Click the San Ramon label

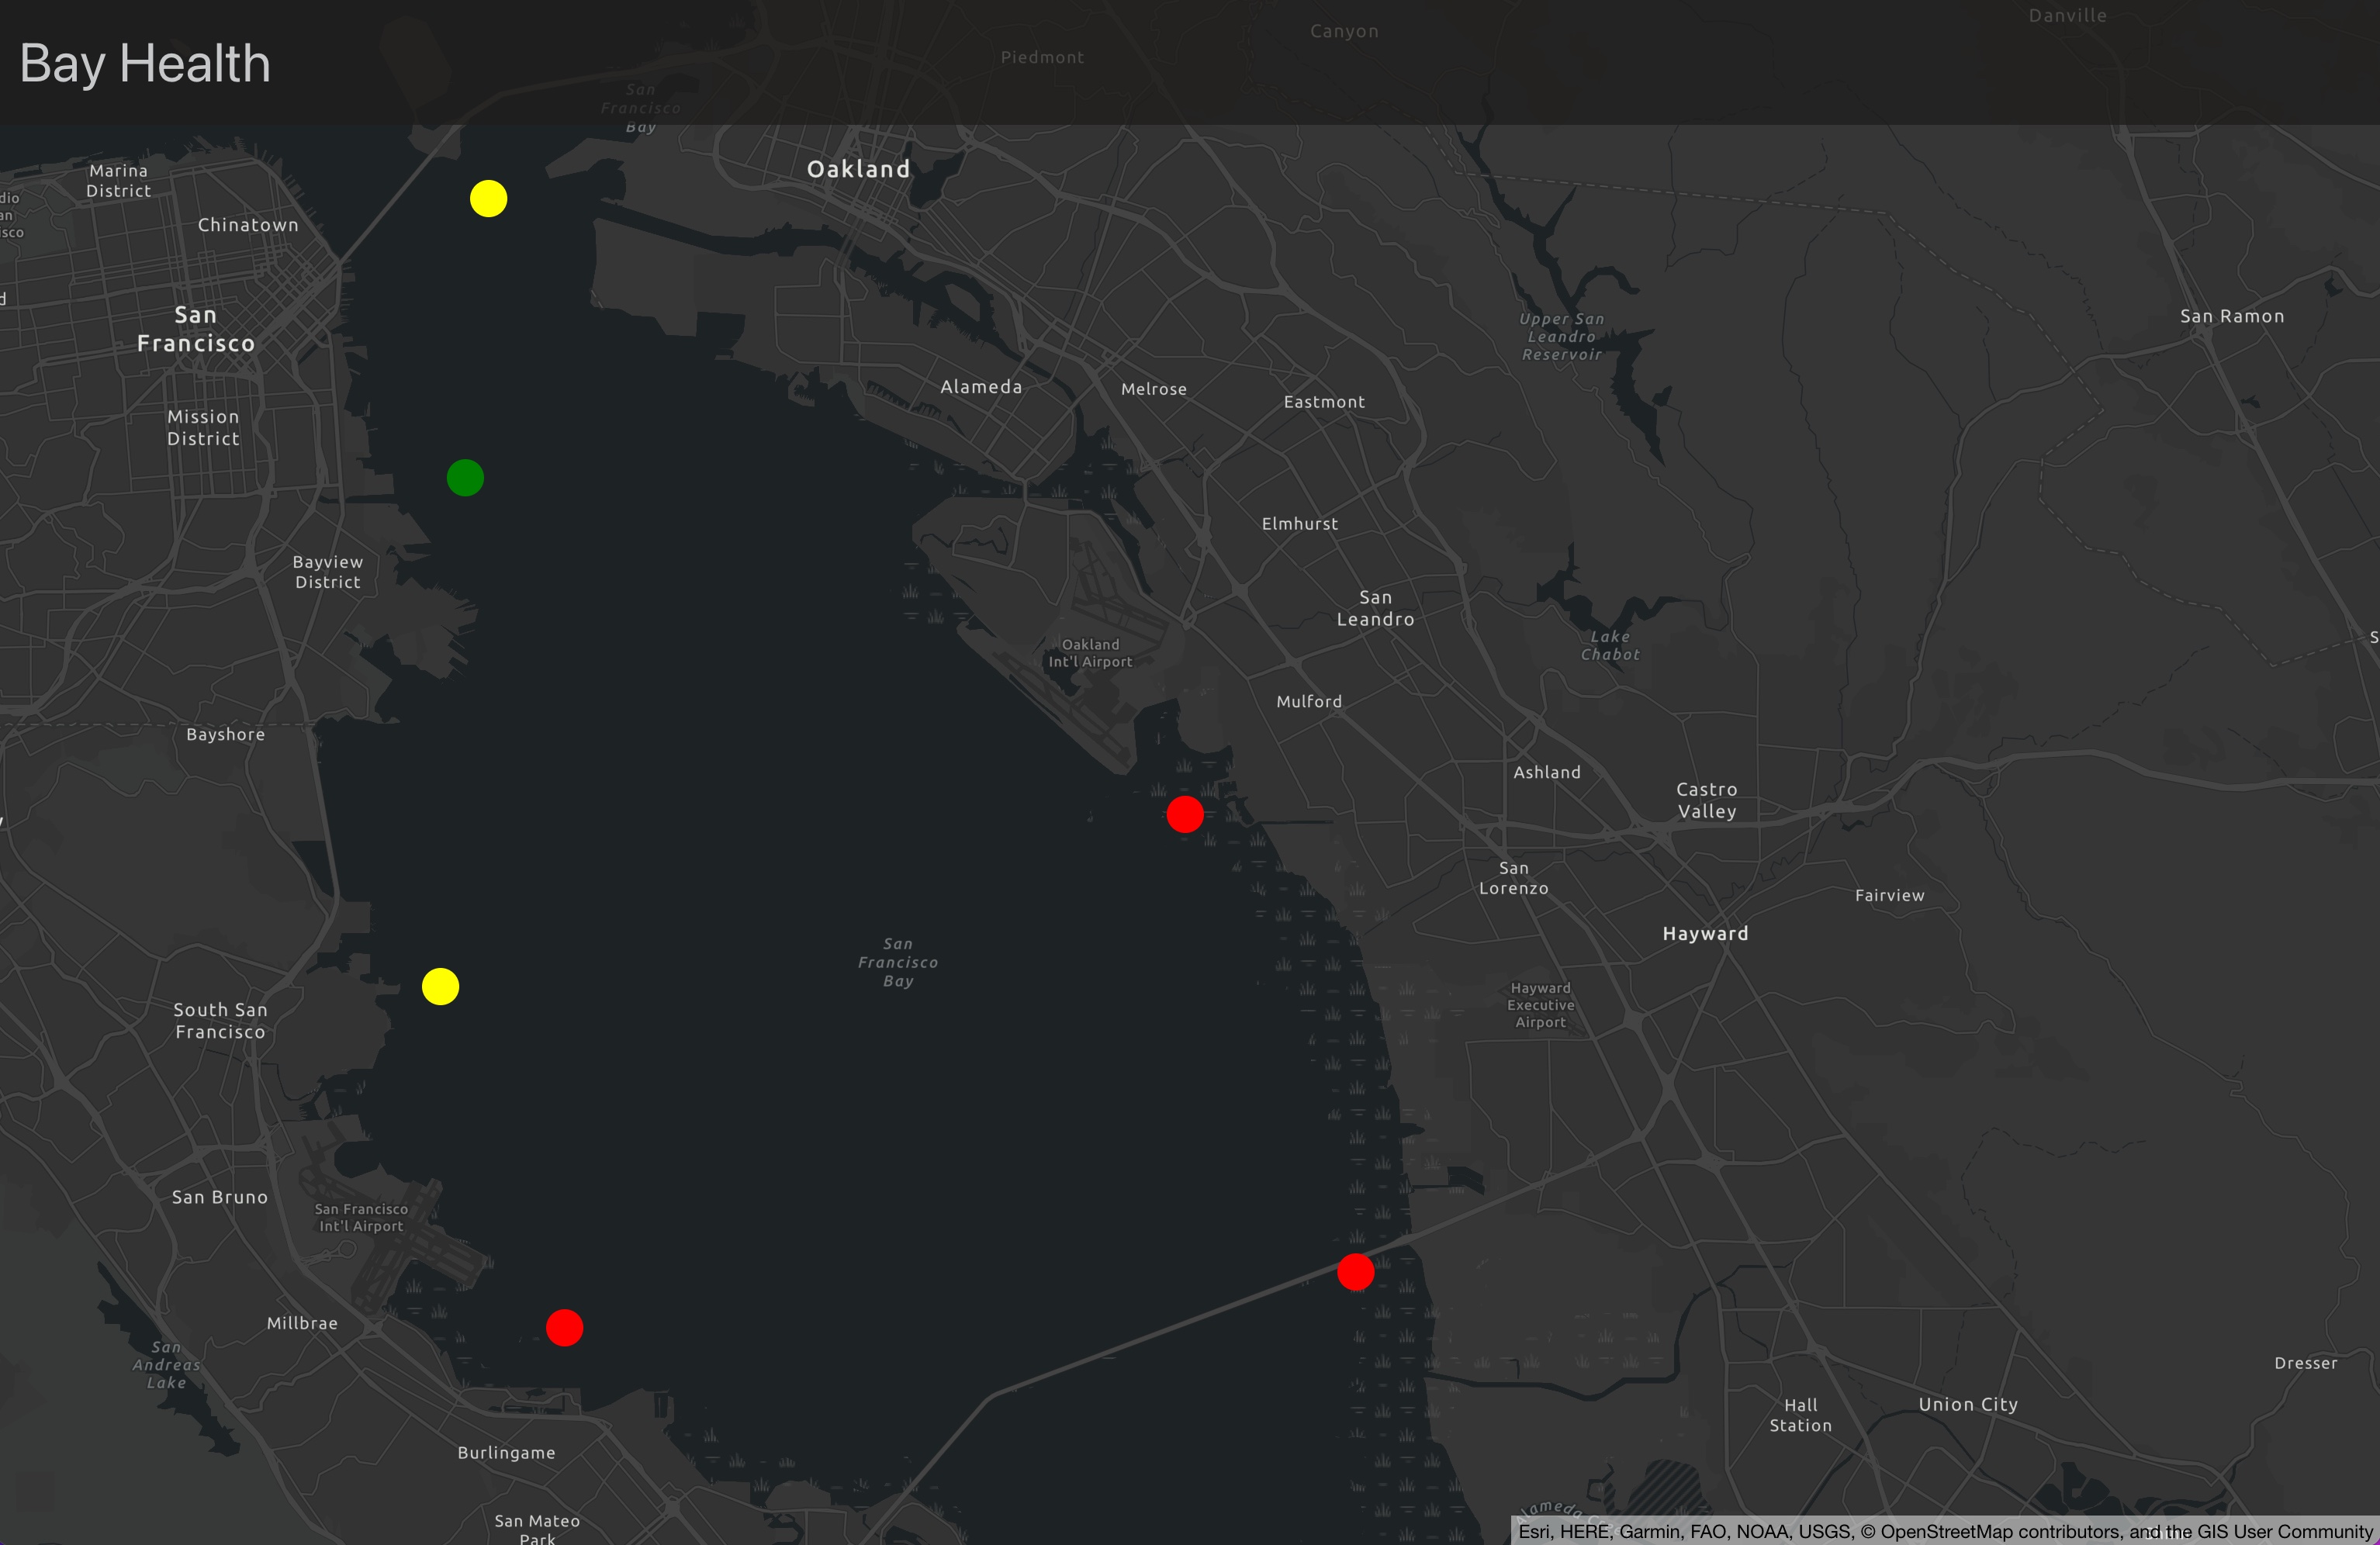[2231, 316]
